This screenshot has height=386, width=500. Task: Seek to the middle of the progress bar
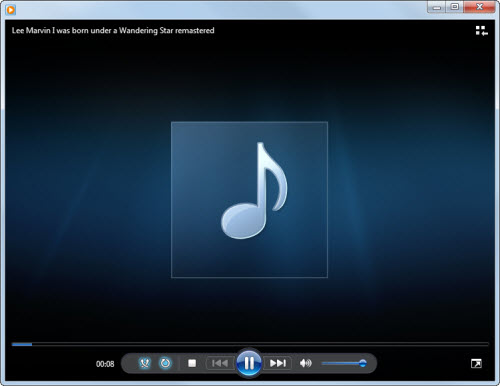click(250, 344)
